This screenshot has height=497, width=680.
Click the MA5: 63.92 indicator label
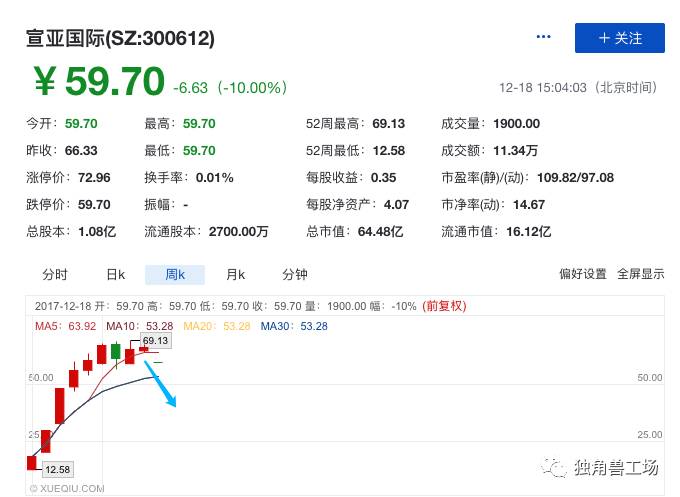coord(65,326)
